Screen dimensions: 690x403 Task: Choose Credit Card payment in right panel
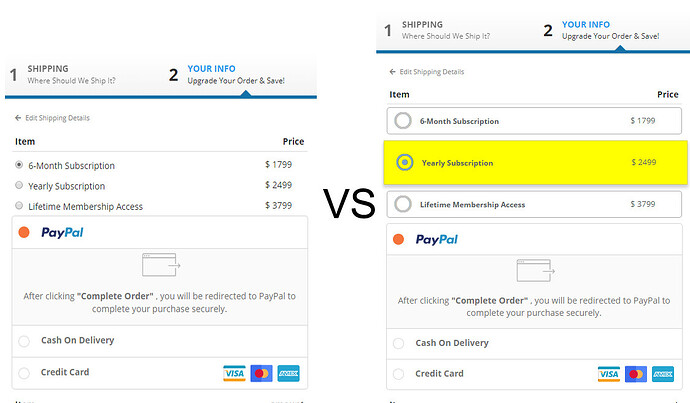click(398, 374)
